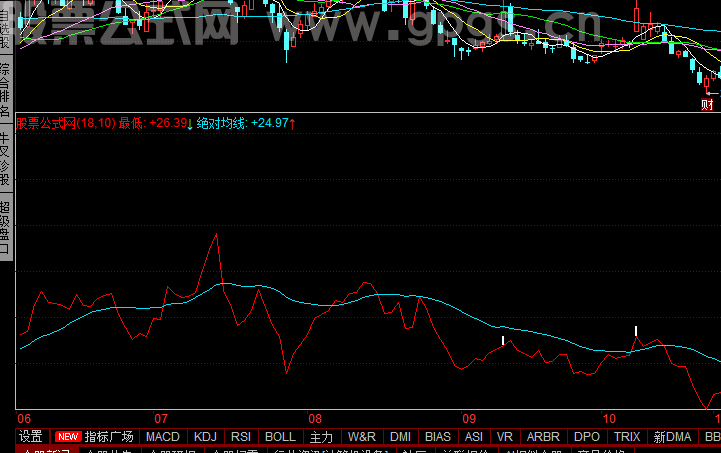This screenshot has width=721, height=453.
Task: Switch to the MACD indicator
Action: tap(162, 436)
